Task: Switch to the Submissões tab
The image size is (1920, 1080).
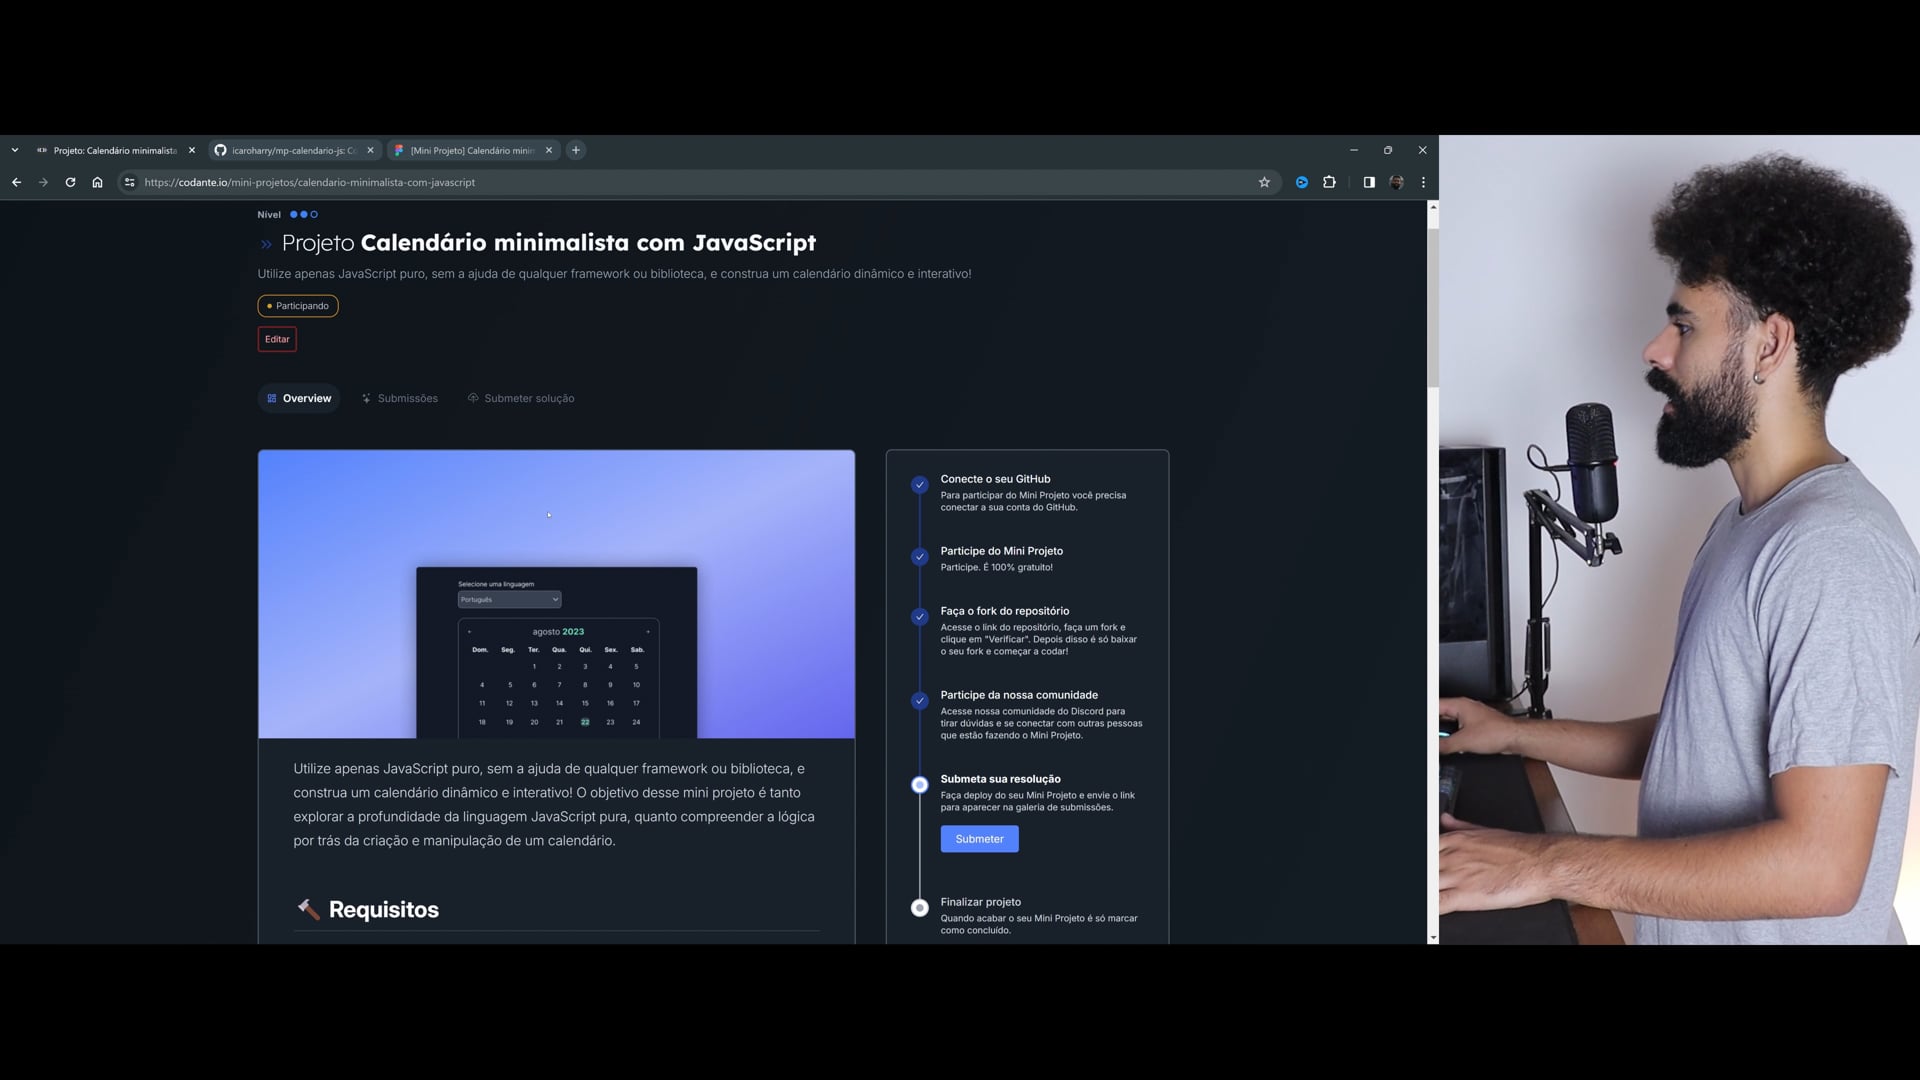Action: tap(400, 398)
